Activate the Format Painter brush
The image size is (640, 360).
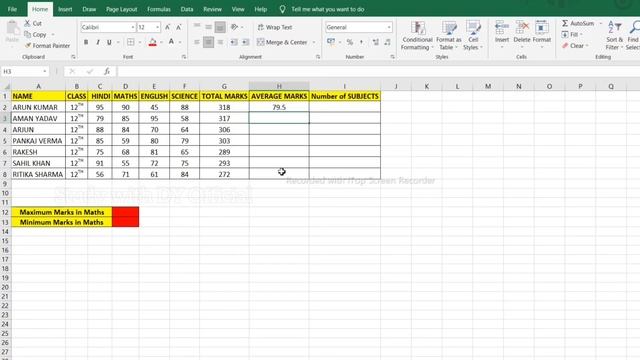tap(28, 46)
